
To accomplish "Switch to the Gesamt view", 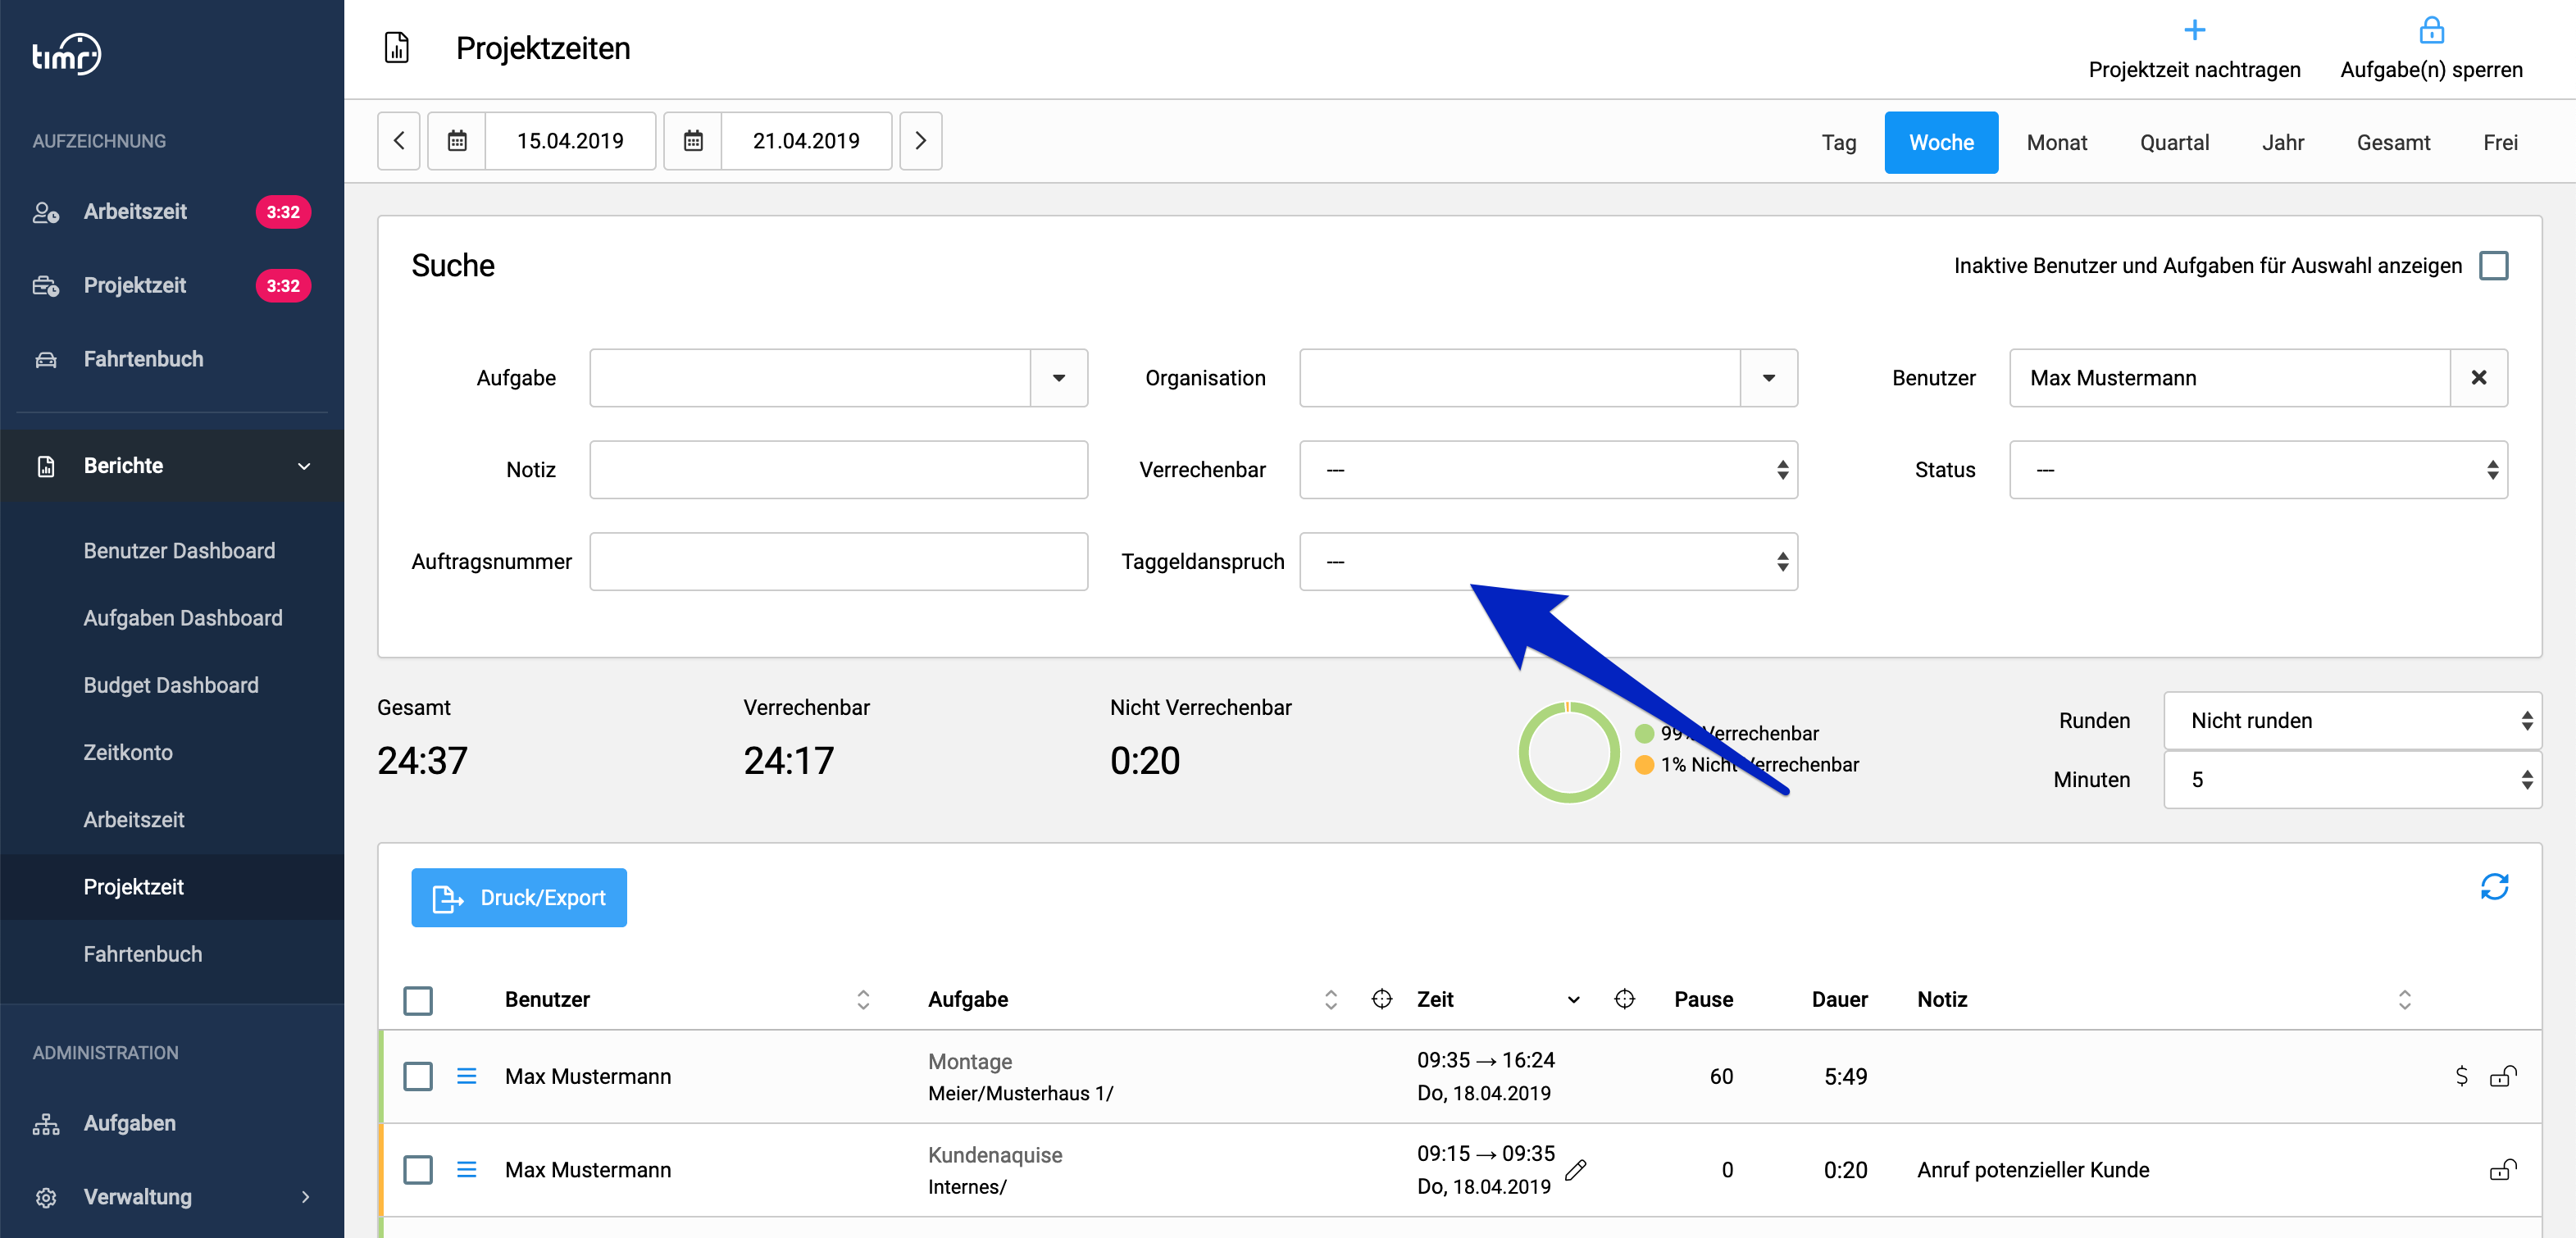I will pyautogui.click(x=2393, y=142).
